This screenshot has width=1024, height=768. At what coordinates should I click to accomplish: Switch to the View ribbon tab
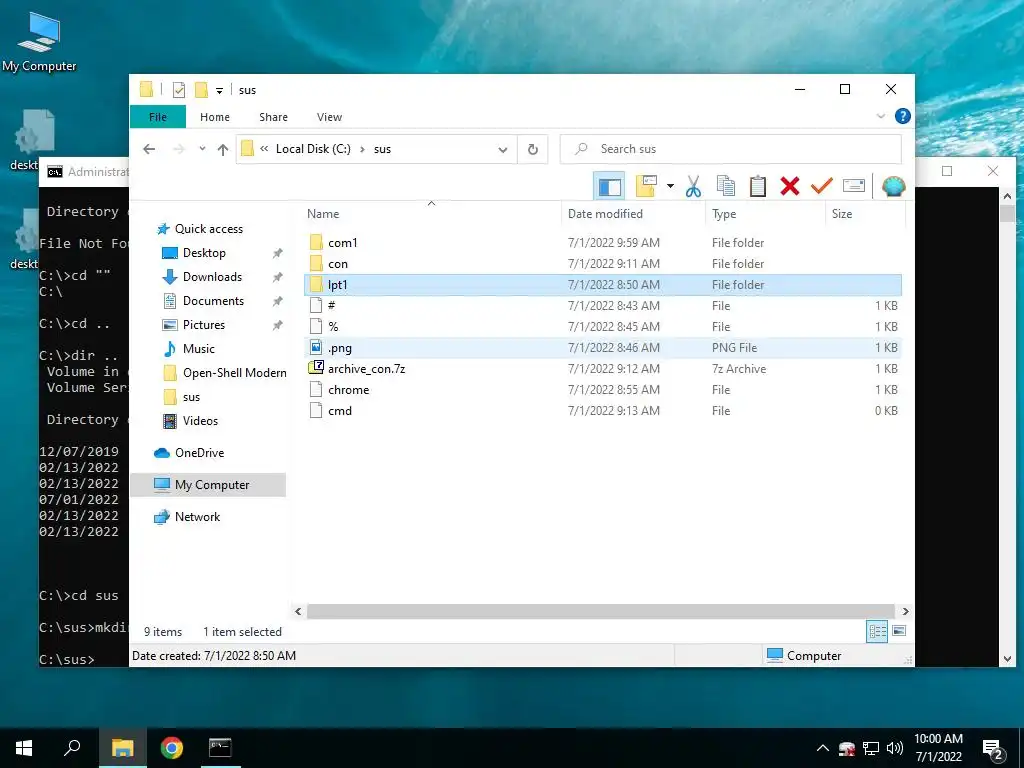tap(329, 117)
